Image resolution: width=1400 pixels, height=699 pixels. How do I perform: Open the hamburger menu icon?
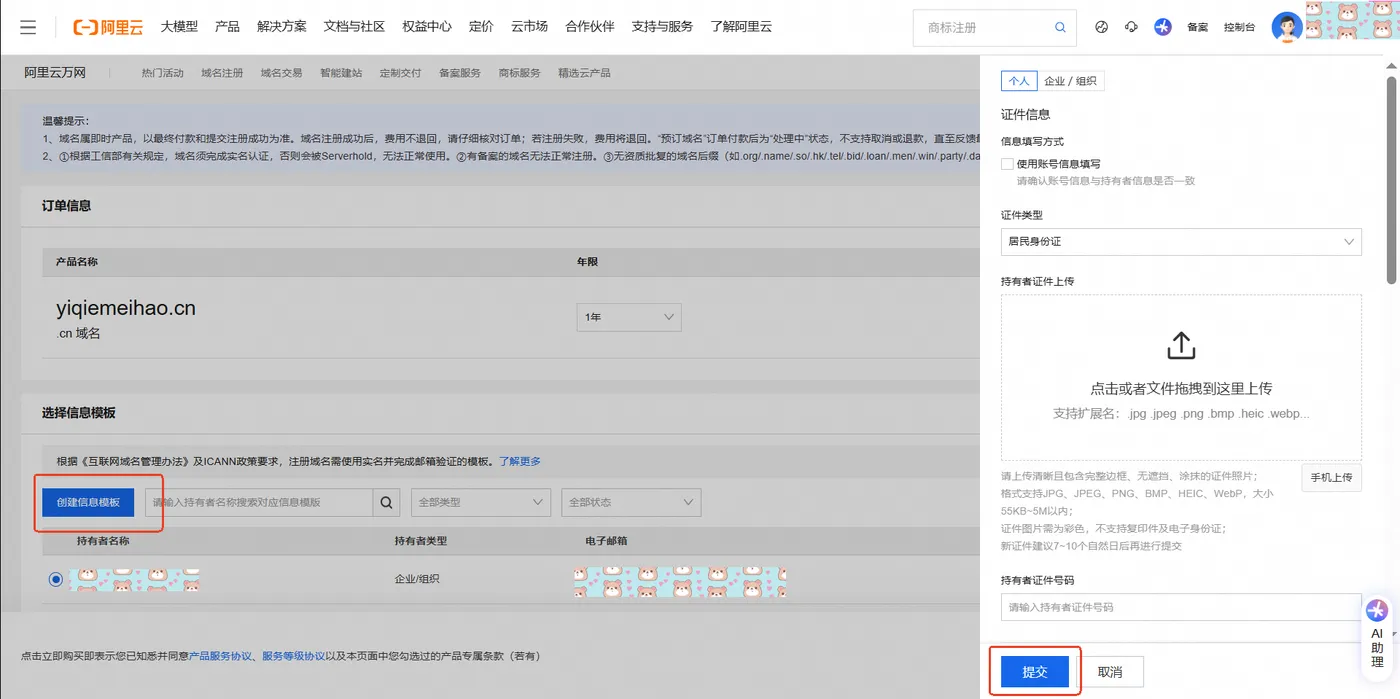(x=28, y=27)
